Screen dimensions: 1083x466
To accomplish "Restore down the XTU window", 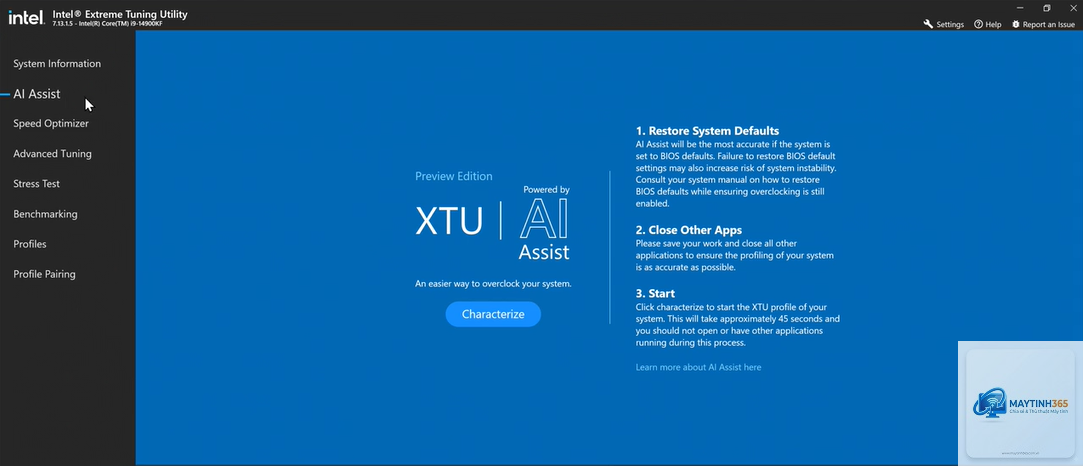I will tap(1047, 8).
